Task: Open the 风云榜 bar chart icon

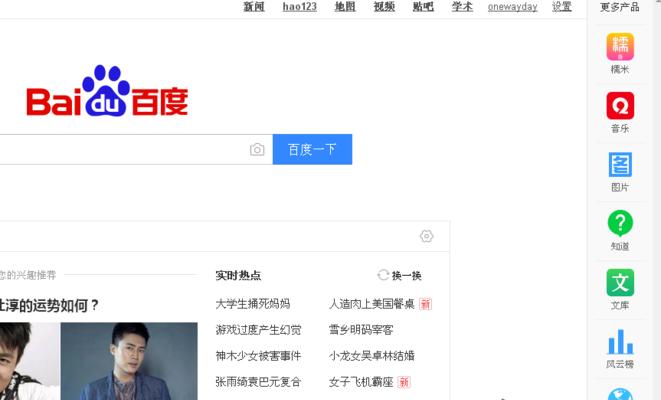Action: [x=620, y=342]
